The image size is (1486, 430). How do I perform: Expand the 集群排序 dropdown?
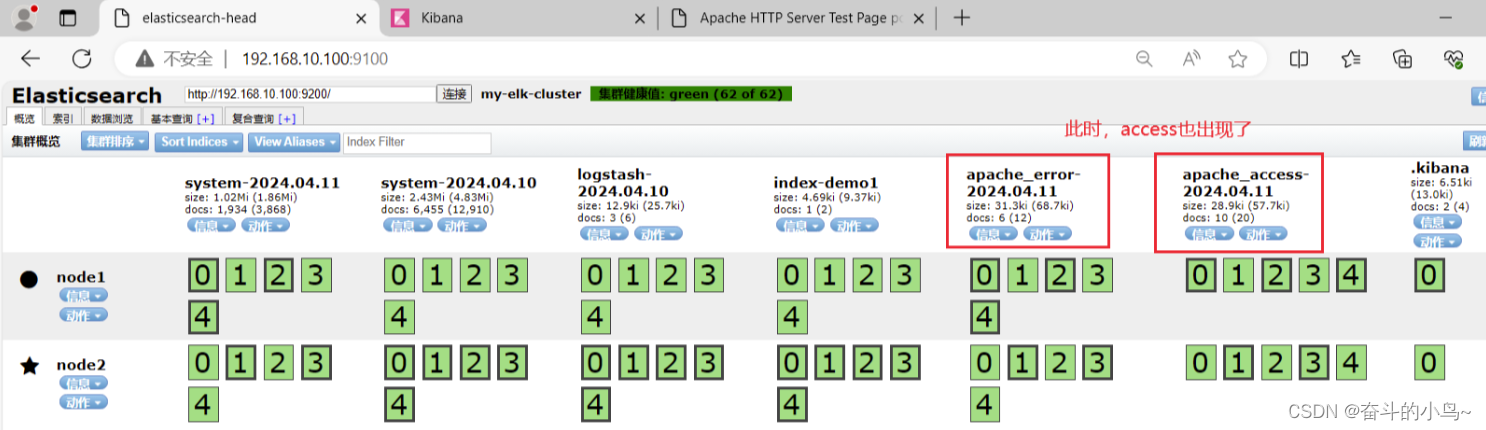tap(115, 142)
